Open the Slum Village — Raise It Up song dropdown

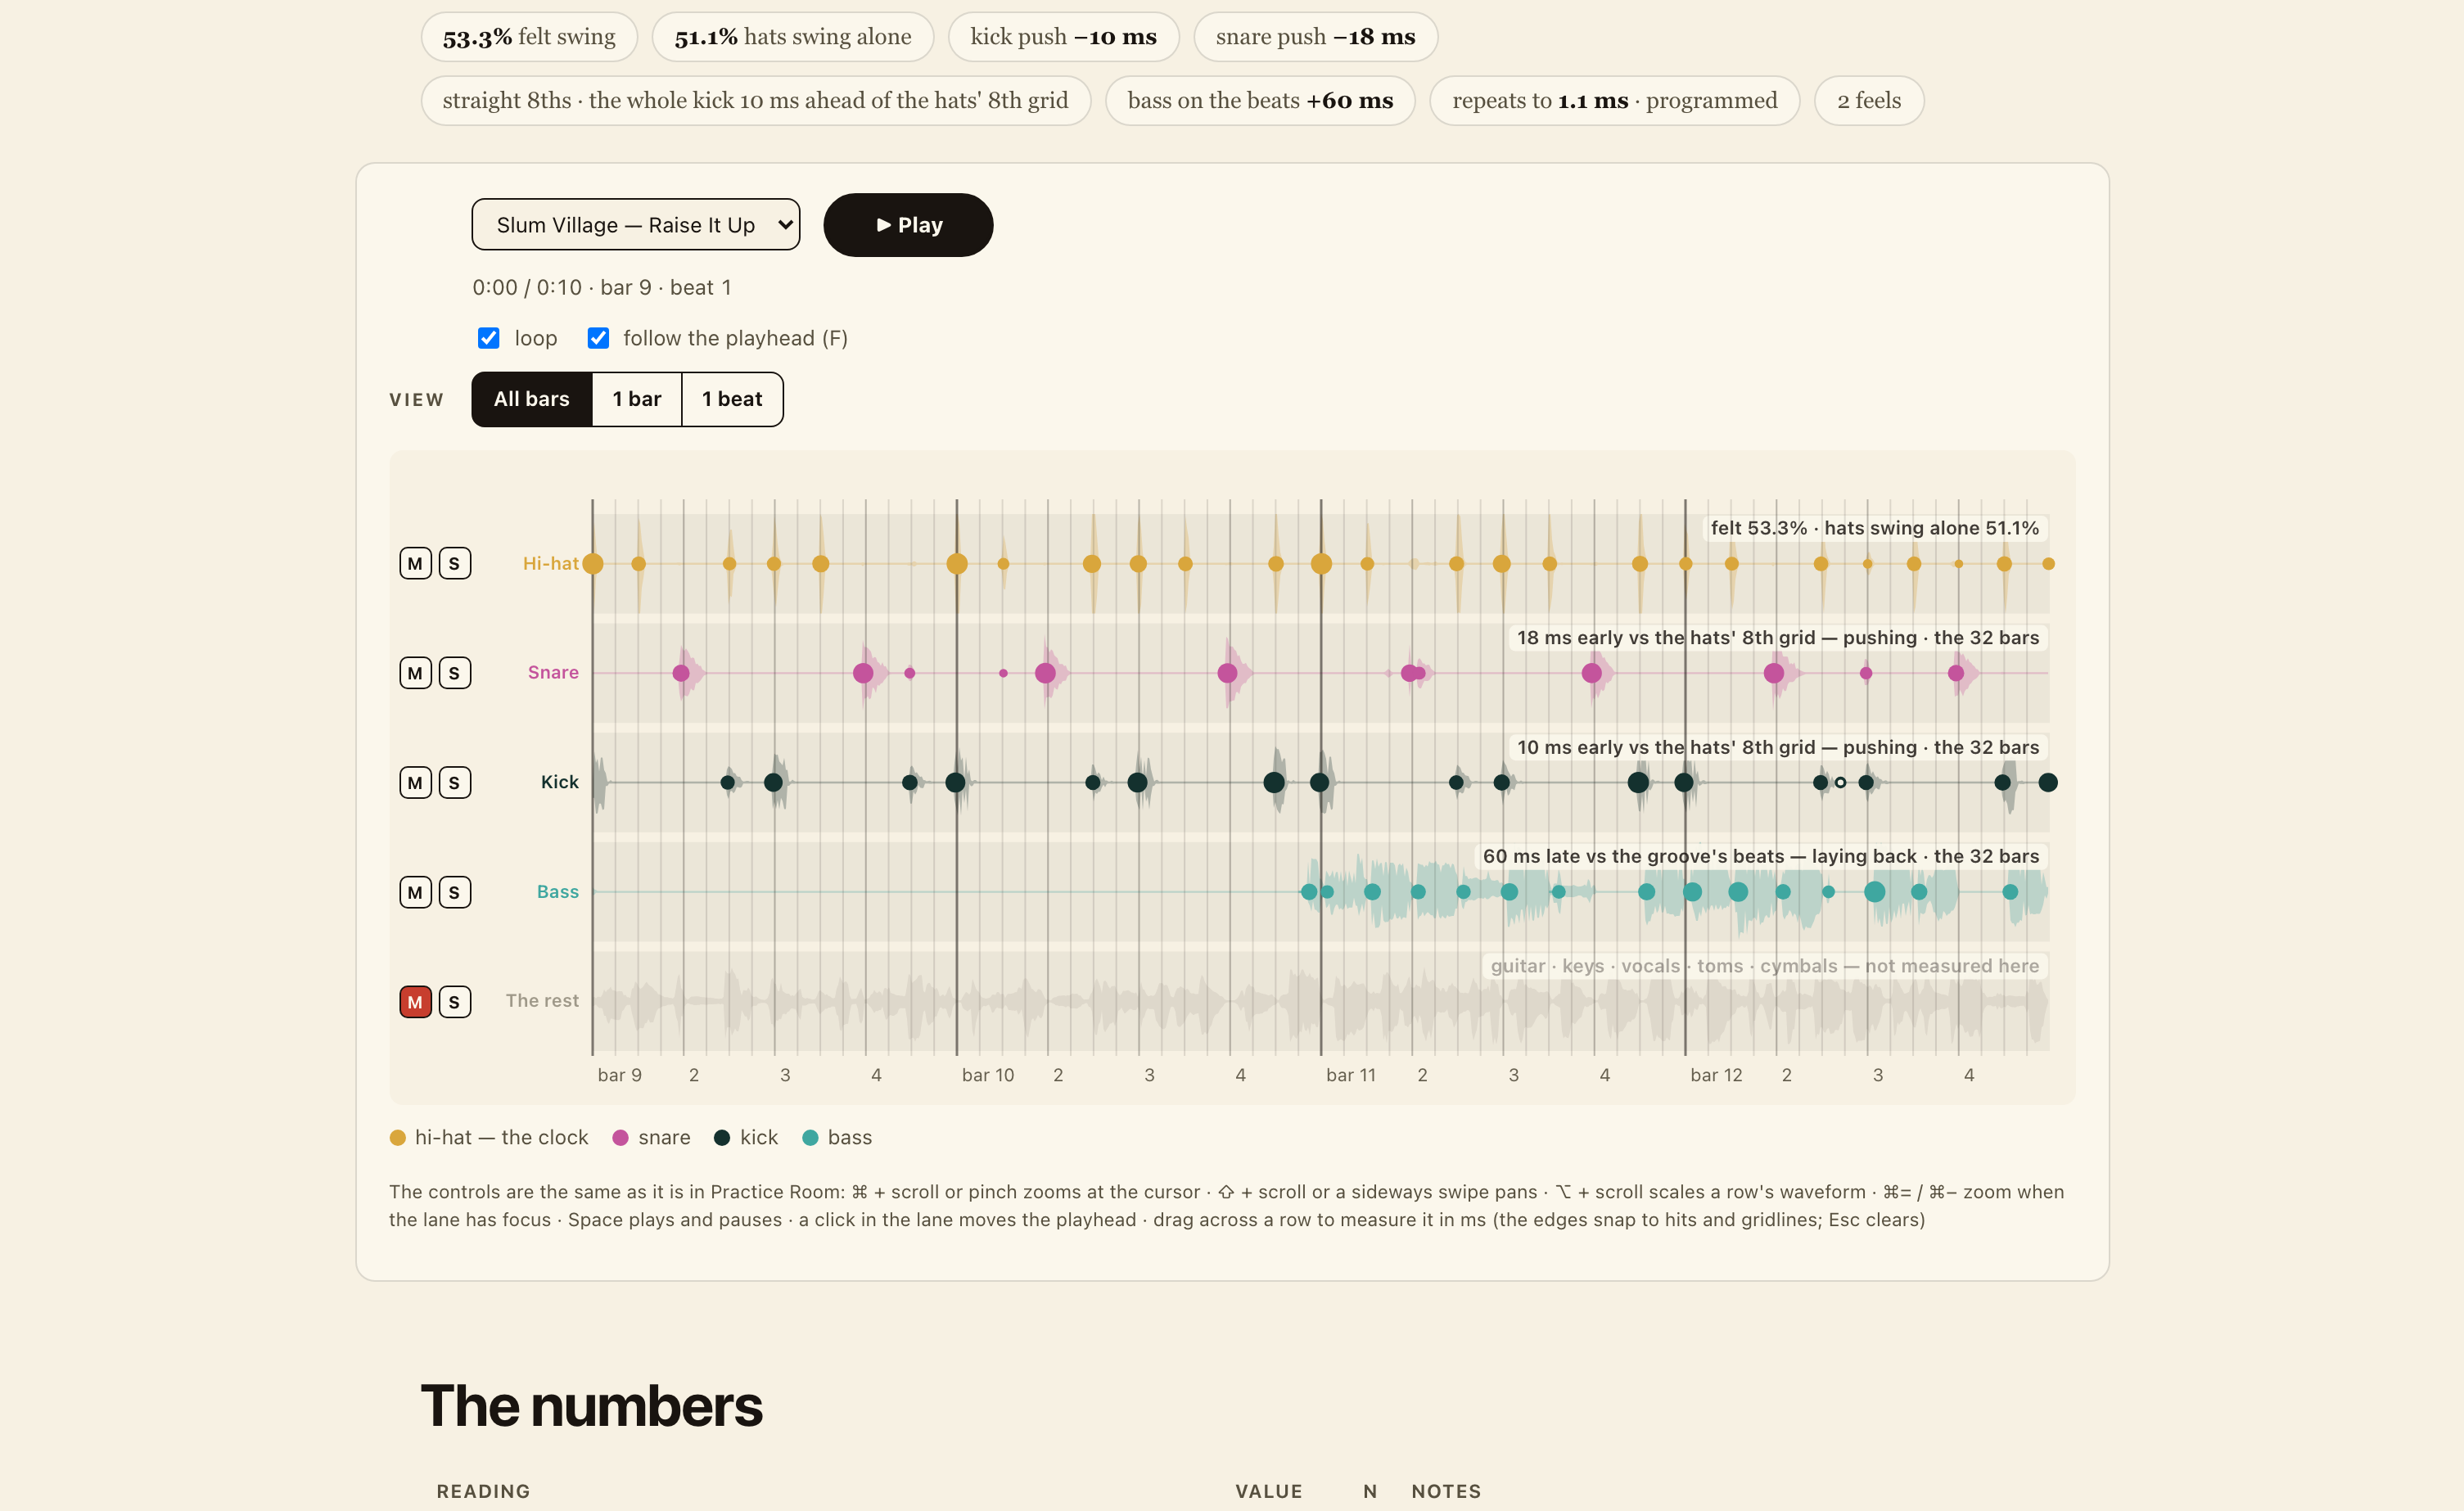[636, 225]
